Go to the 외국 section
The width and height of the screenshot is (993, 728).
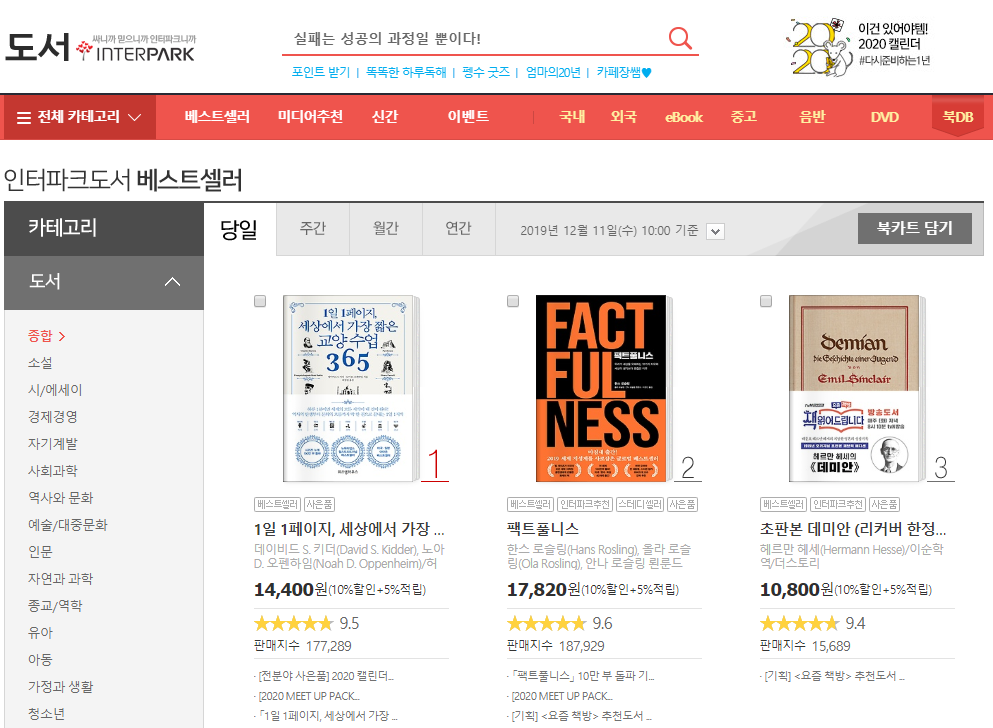point(623,116)
